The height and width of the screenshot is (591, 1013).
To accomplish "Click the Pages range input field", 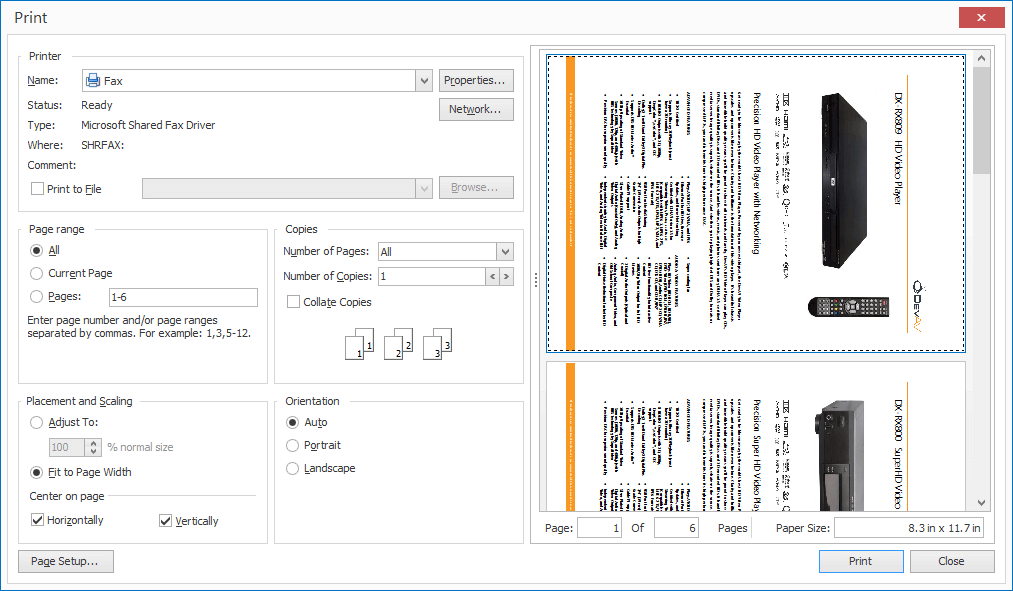I will click(x=182, y=297).
